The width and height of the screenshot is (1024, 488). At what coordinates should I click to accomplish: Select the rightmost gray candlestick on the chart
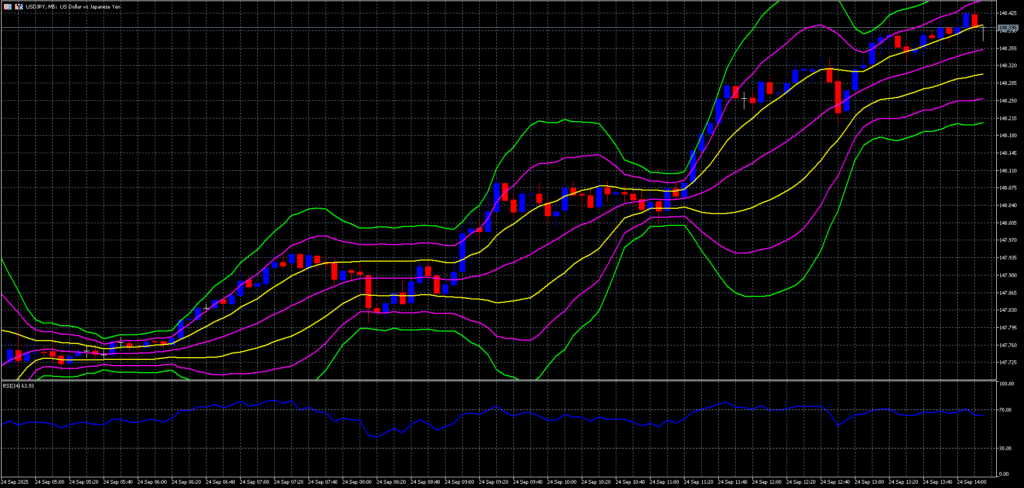985,33
